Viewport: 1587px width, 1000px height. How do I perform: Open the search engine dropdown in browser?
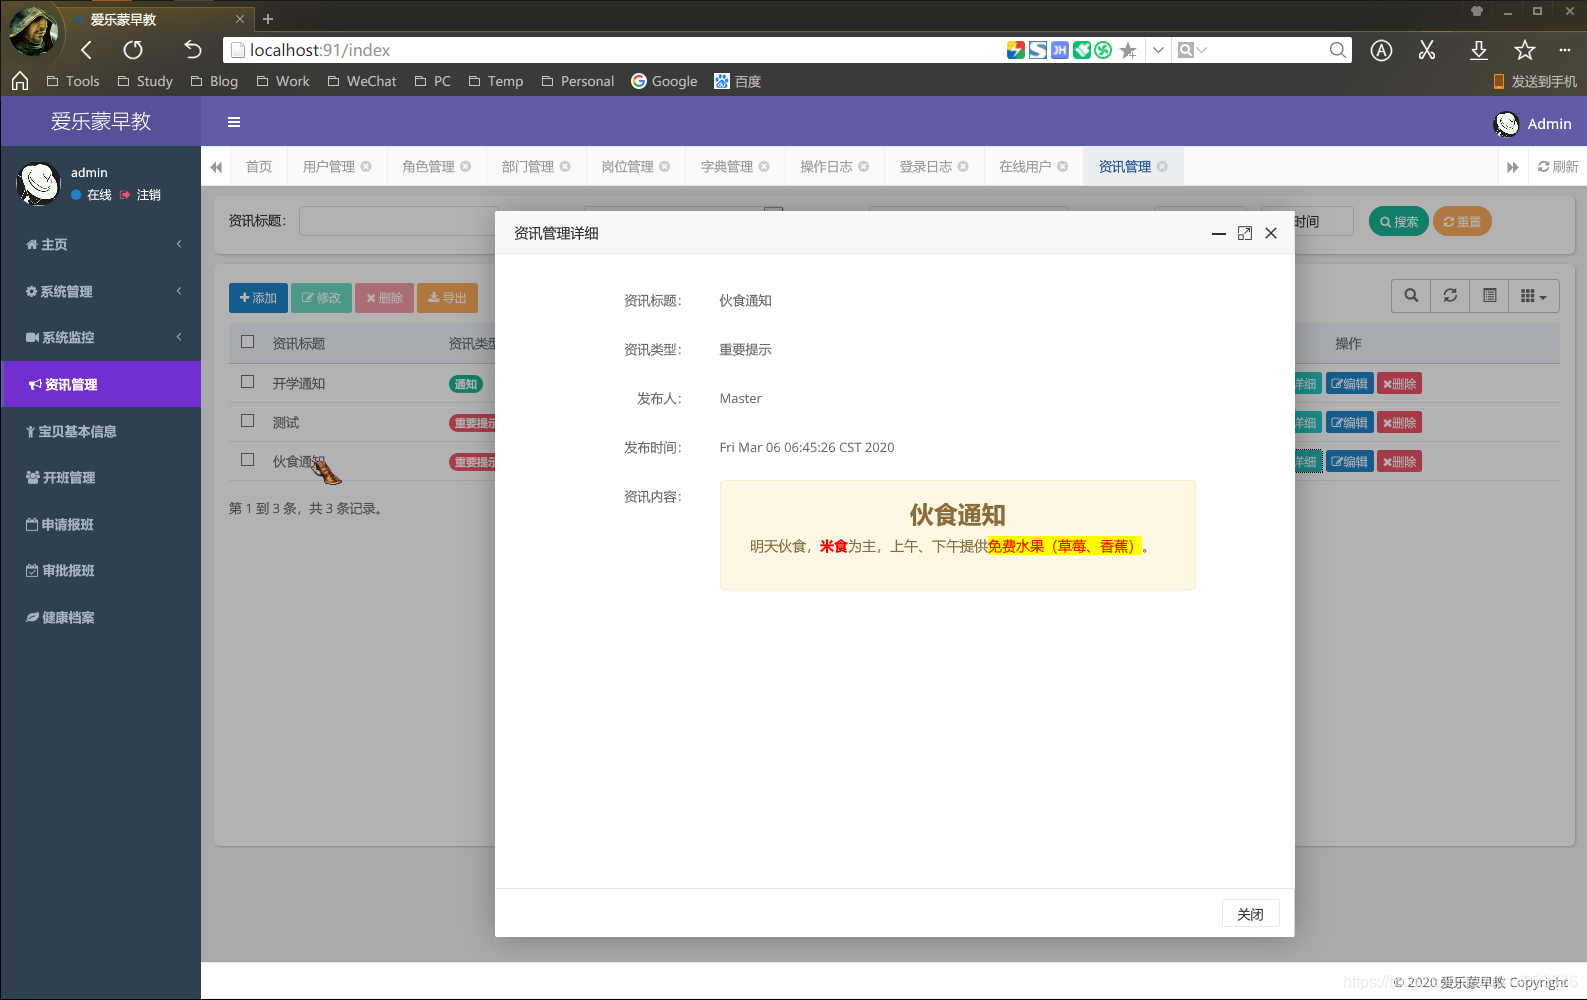coord(1193,50)
